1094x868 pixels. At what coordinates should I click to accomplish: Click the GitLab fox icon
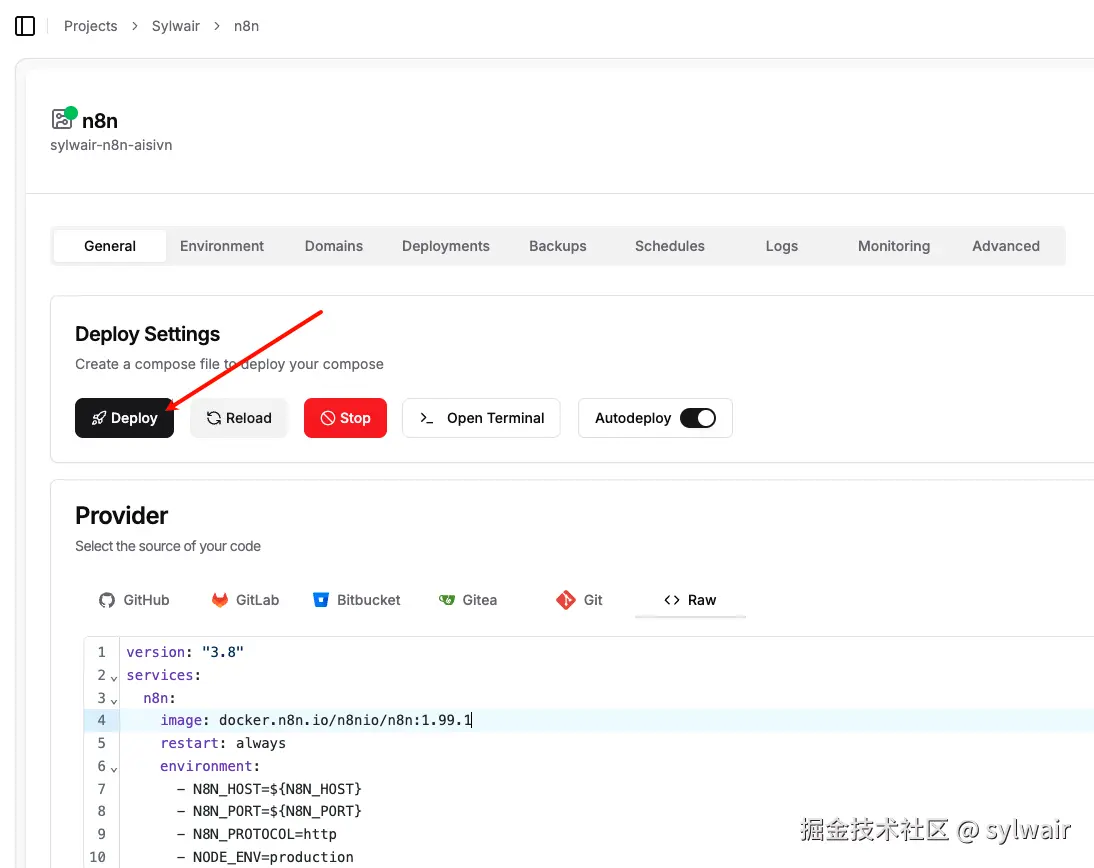(x=220, y=600)
